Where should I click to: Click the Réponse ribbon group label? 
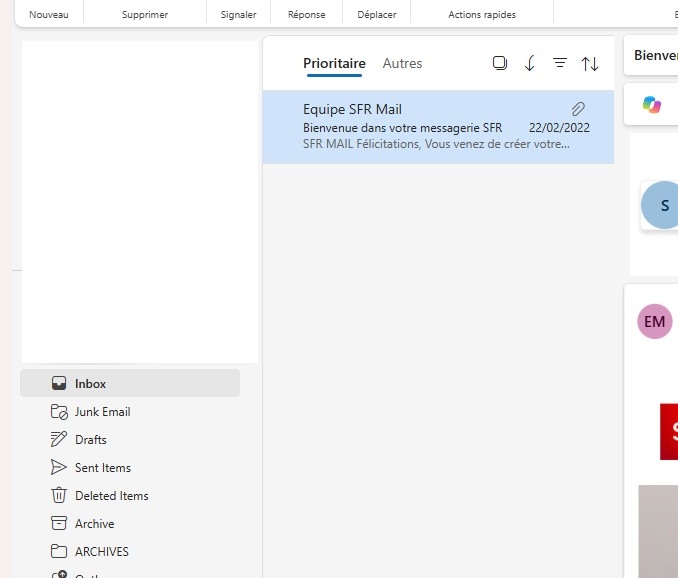[x=307, y=15]
